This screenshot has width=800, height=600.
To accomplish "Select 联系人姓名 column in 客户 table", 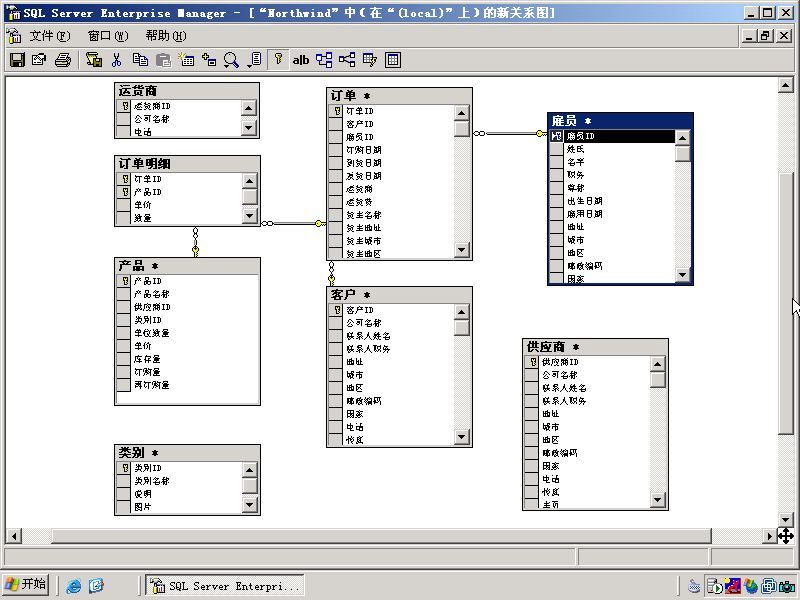I will pos(391,336).
